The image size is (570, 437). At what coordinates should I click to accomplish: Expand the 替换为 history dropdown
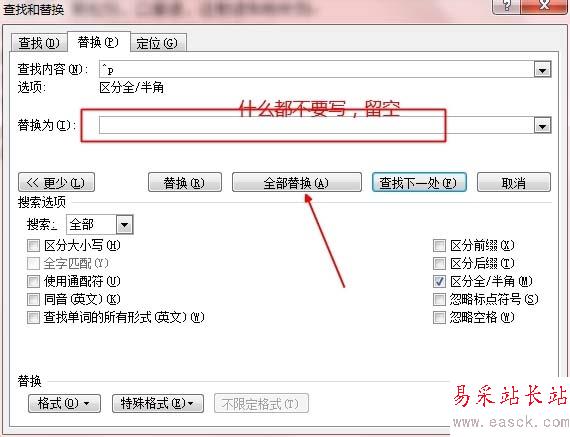542,126
